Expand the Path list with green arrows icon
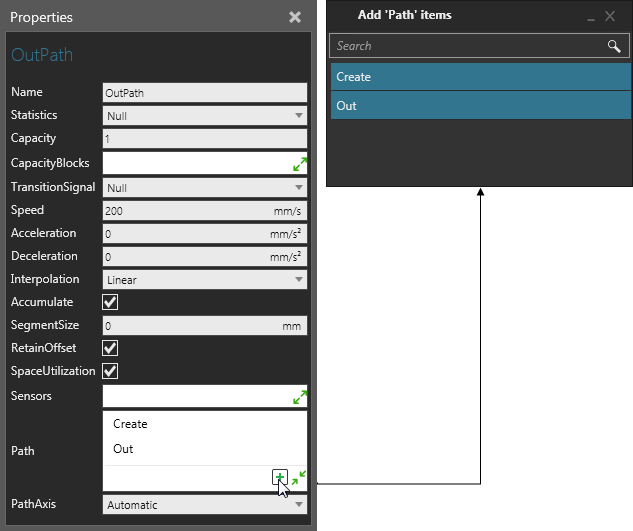 pyautogui.click(x=299, y=478)
